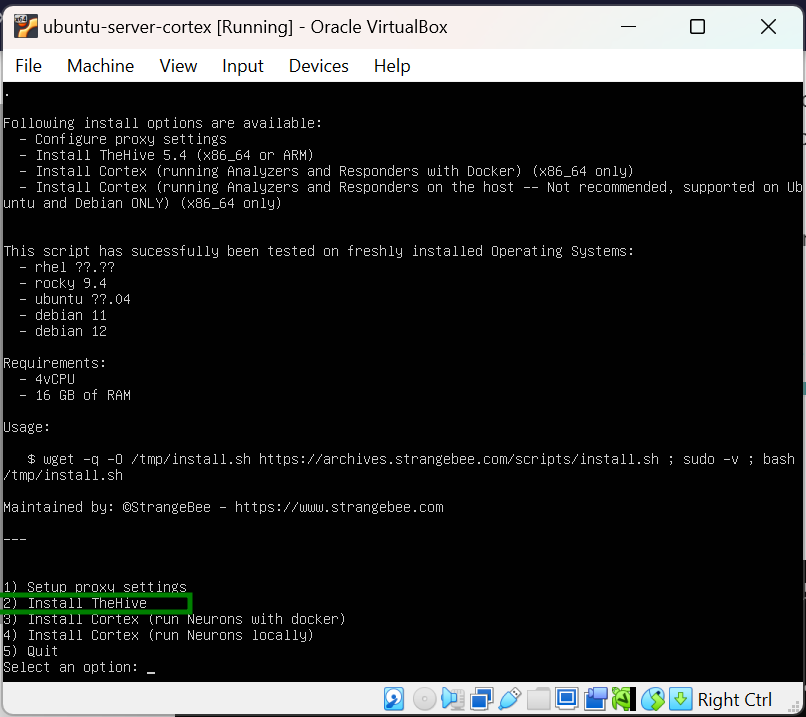Click the window title 'ubuntu-server-cortex [Running]'
806x717 pixels.
coord(168,27)
